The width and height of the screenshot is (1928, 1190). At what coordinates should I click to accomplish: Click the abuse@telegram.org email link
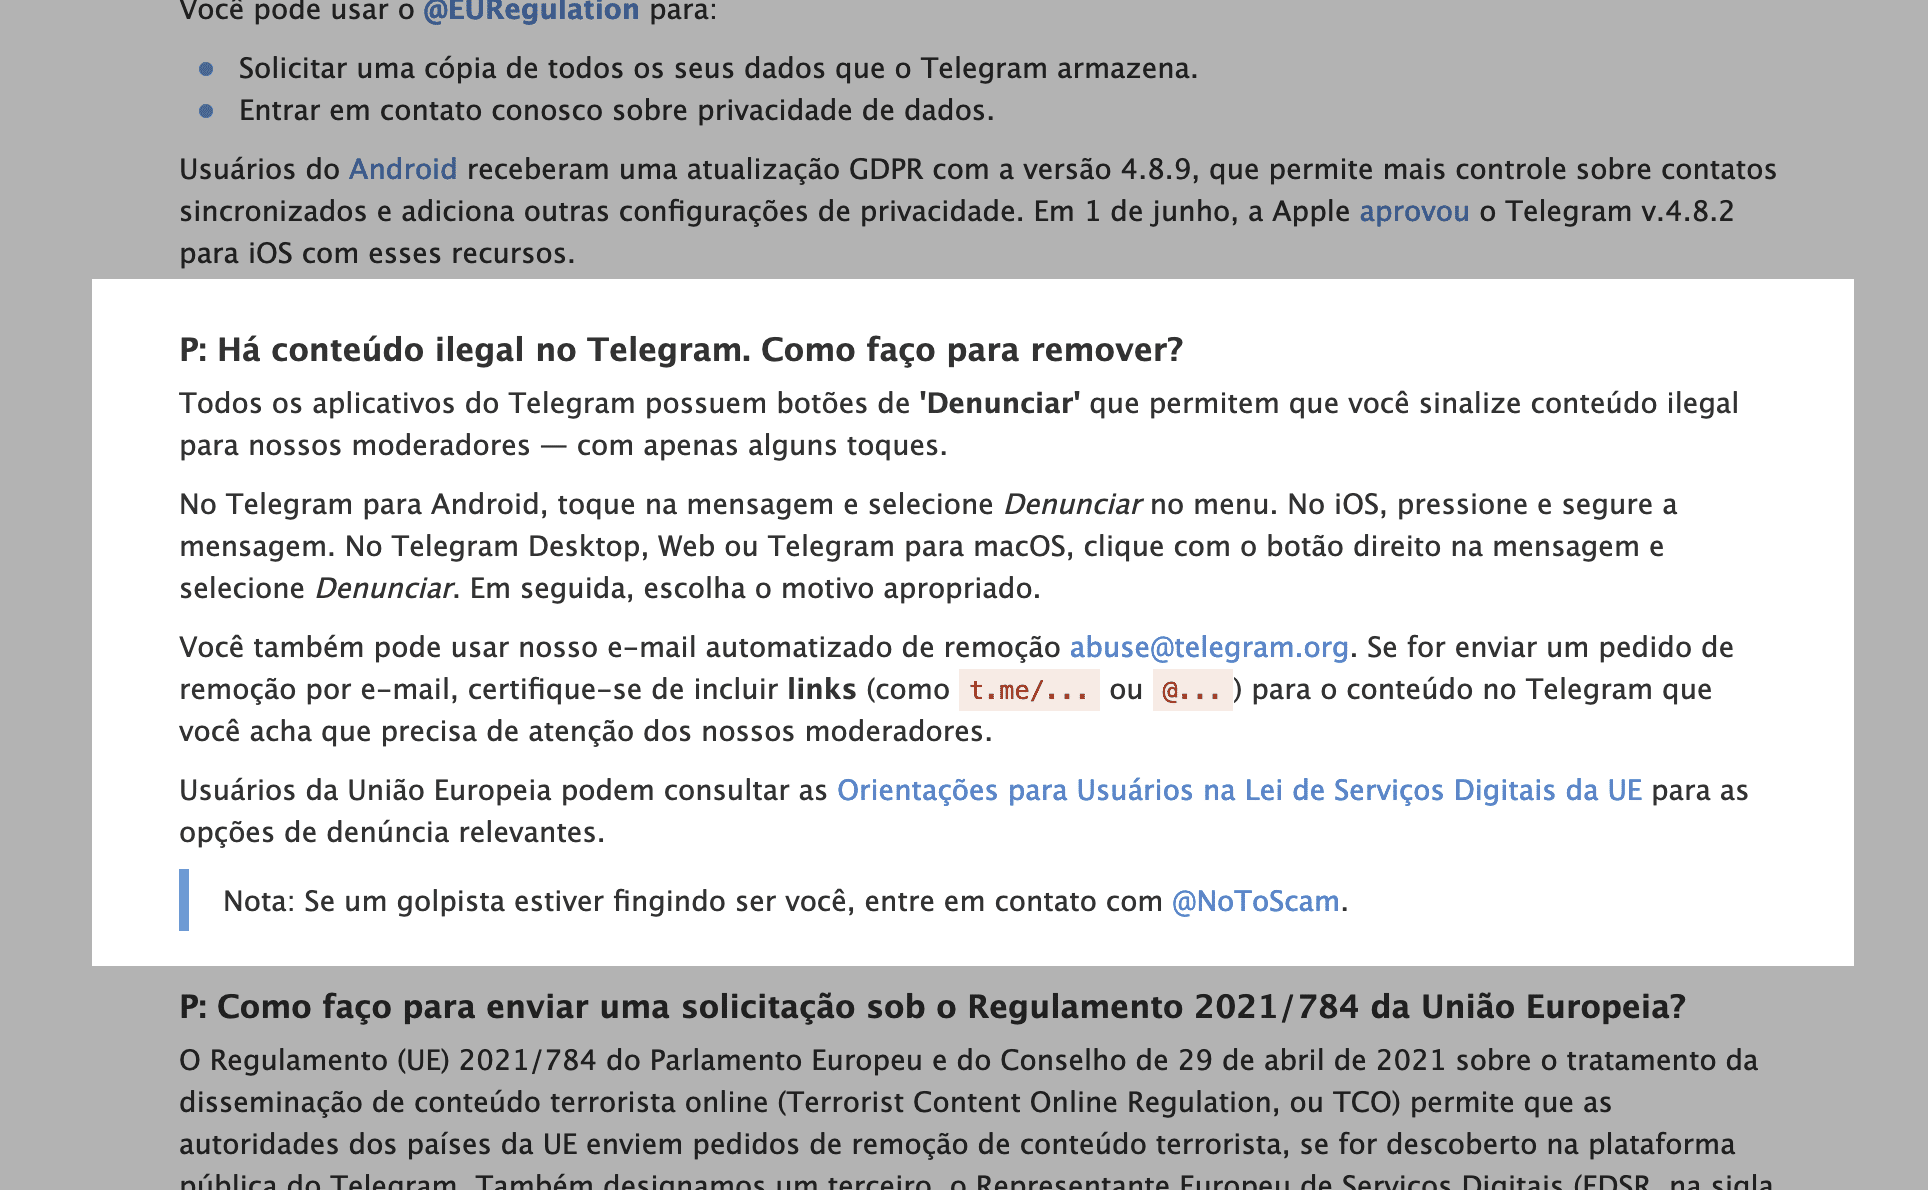tap(1209, 647)
